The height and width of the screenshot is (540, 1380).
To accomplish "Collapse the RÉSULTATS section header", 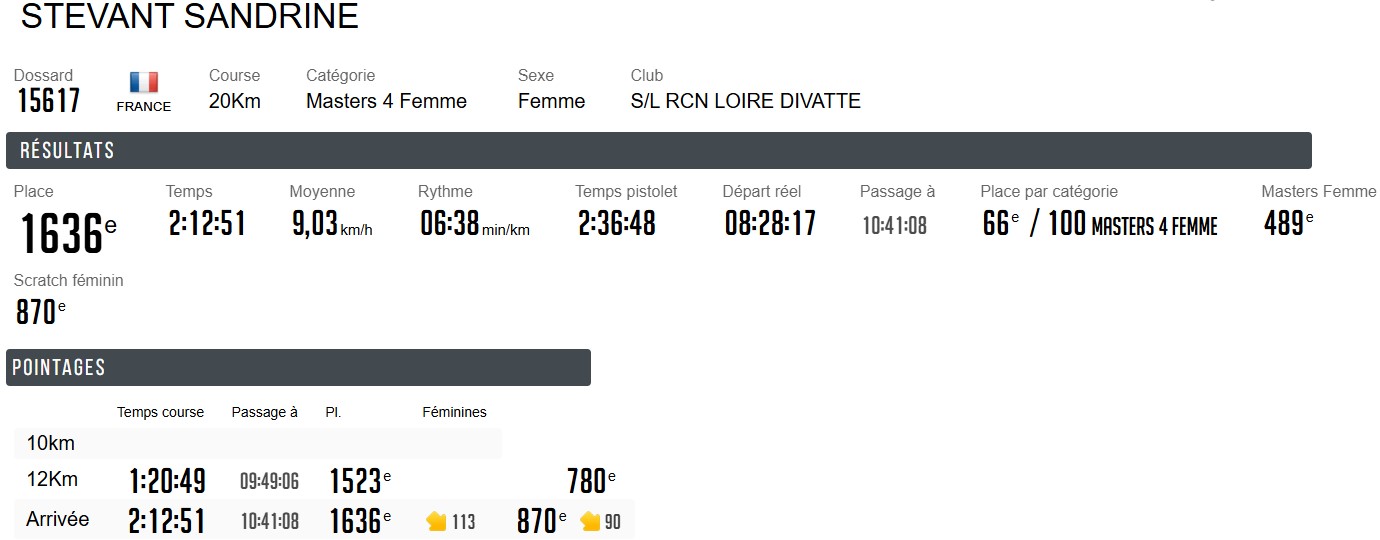I will [x=658, y=151].
